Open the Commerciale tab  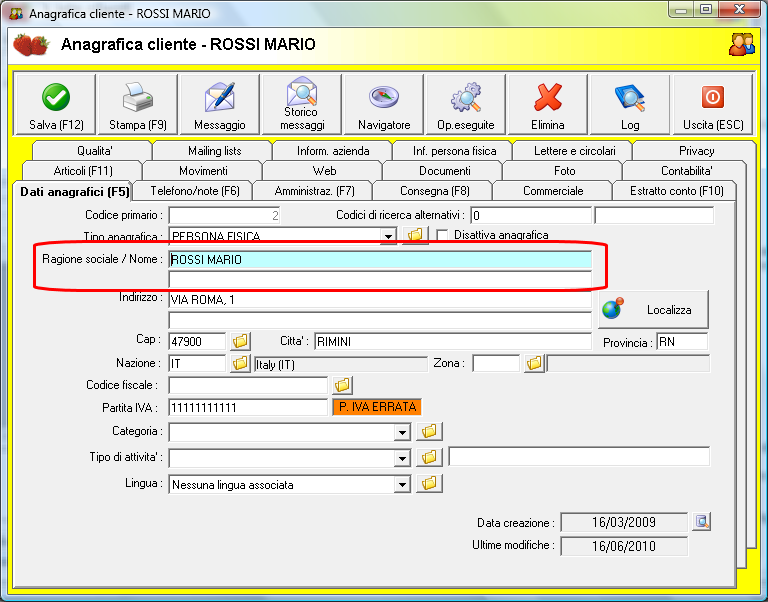pyautogui.click(x=553, y=191)
